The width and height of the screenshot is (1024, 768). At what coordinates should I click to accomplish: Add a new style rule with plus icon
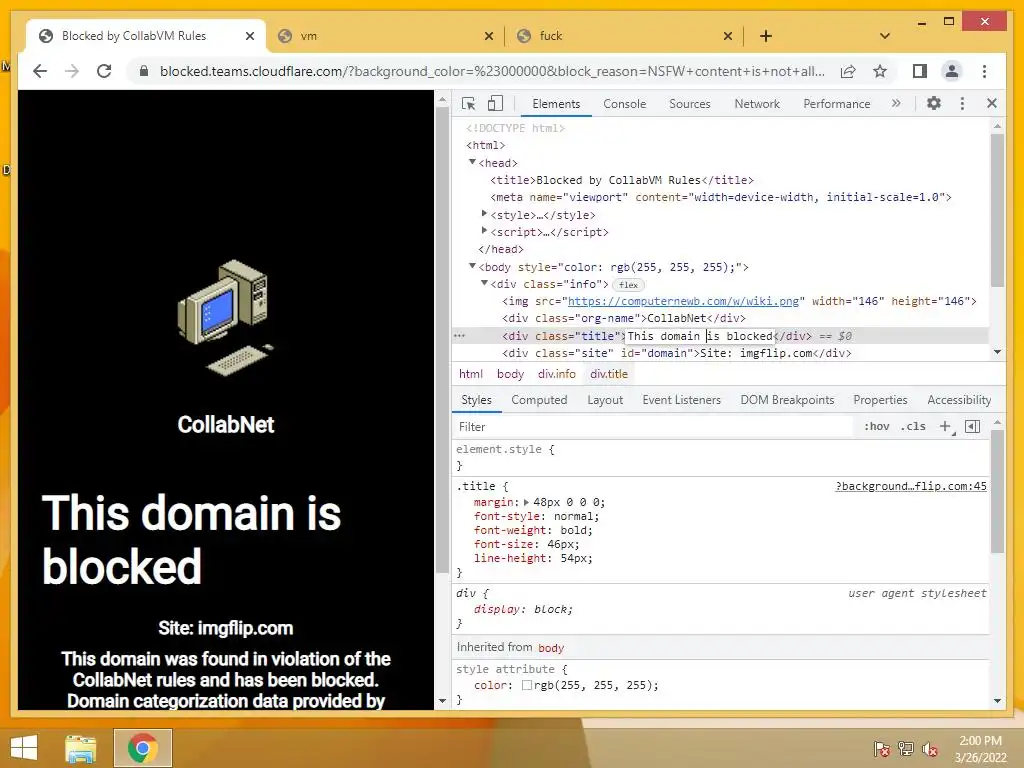(946, 426)
